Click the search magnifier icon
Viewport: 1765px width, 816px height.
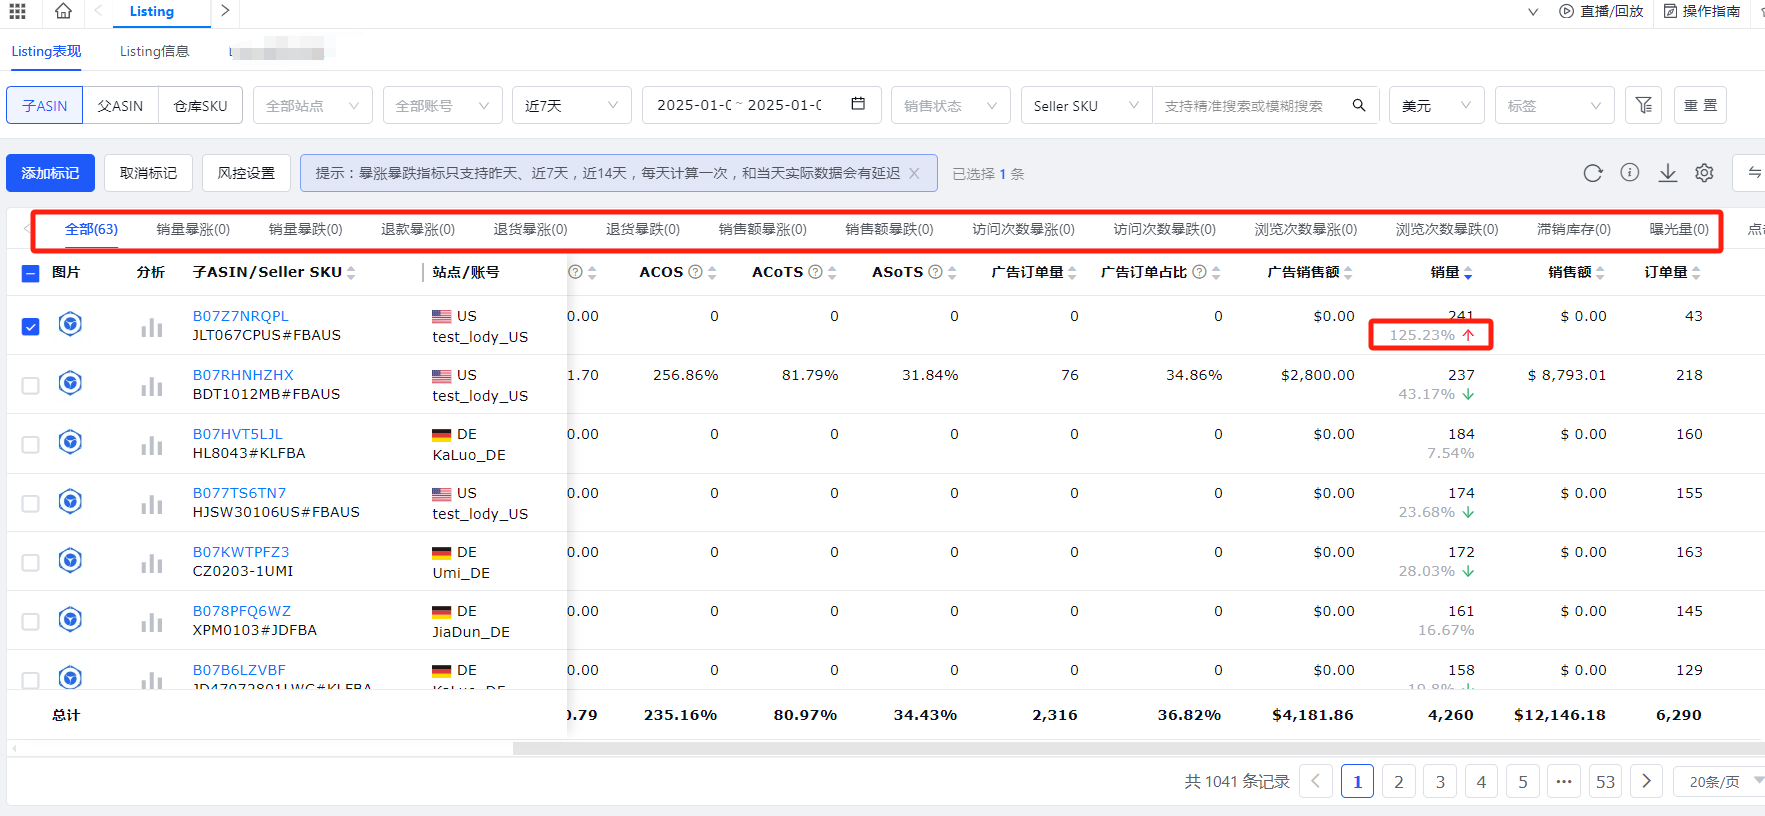[1358, 105]
